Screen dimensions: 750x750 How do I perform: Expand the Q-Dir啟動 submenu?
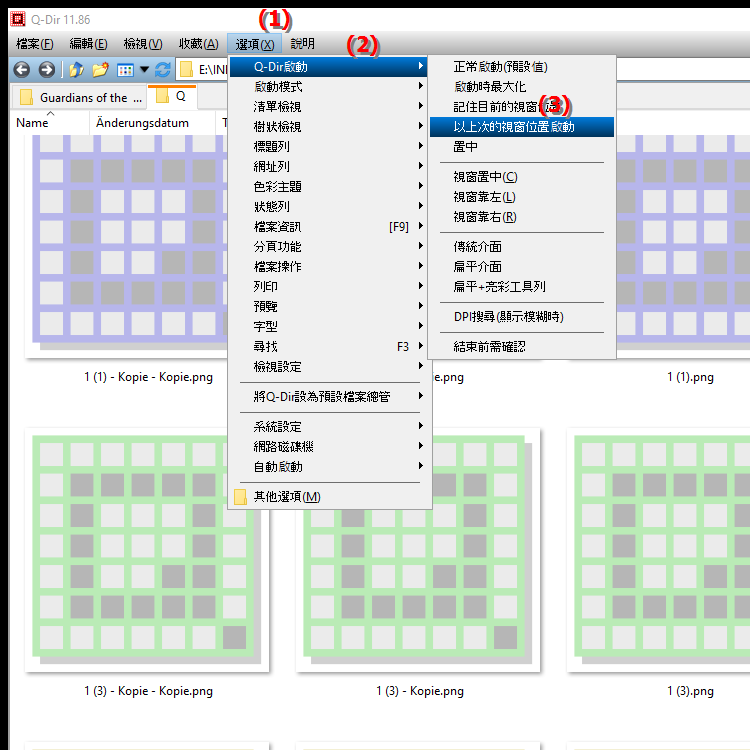click(329, 67)
